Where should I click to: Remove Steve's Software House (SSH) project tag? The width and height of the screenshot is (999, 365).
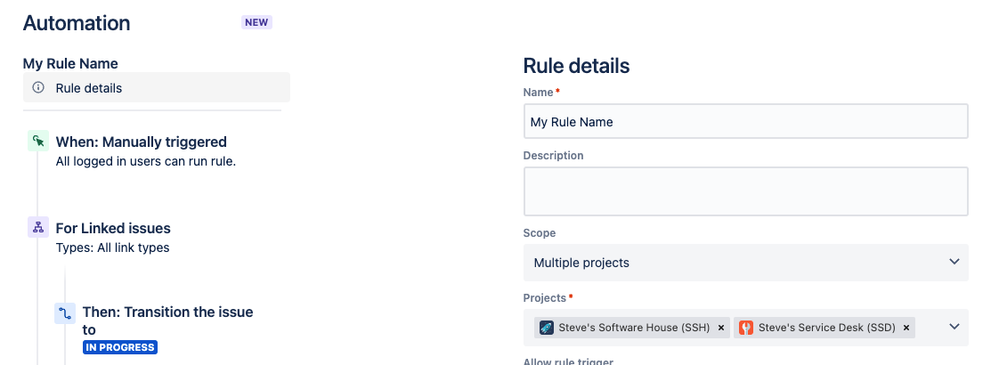(x=721, y=327)
